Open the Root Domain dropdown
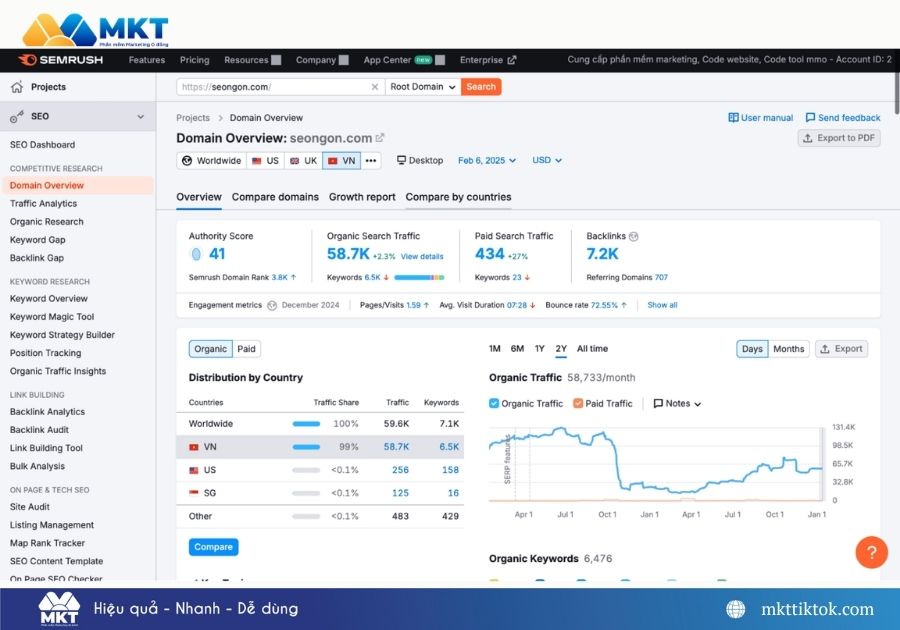 423,87
